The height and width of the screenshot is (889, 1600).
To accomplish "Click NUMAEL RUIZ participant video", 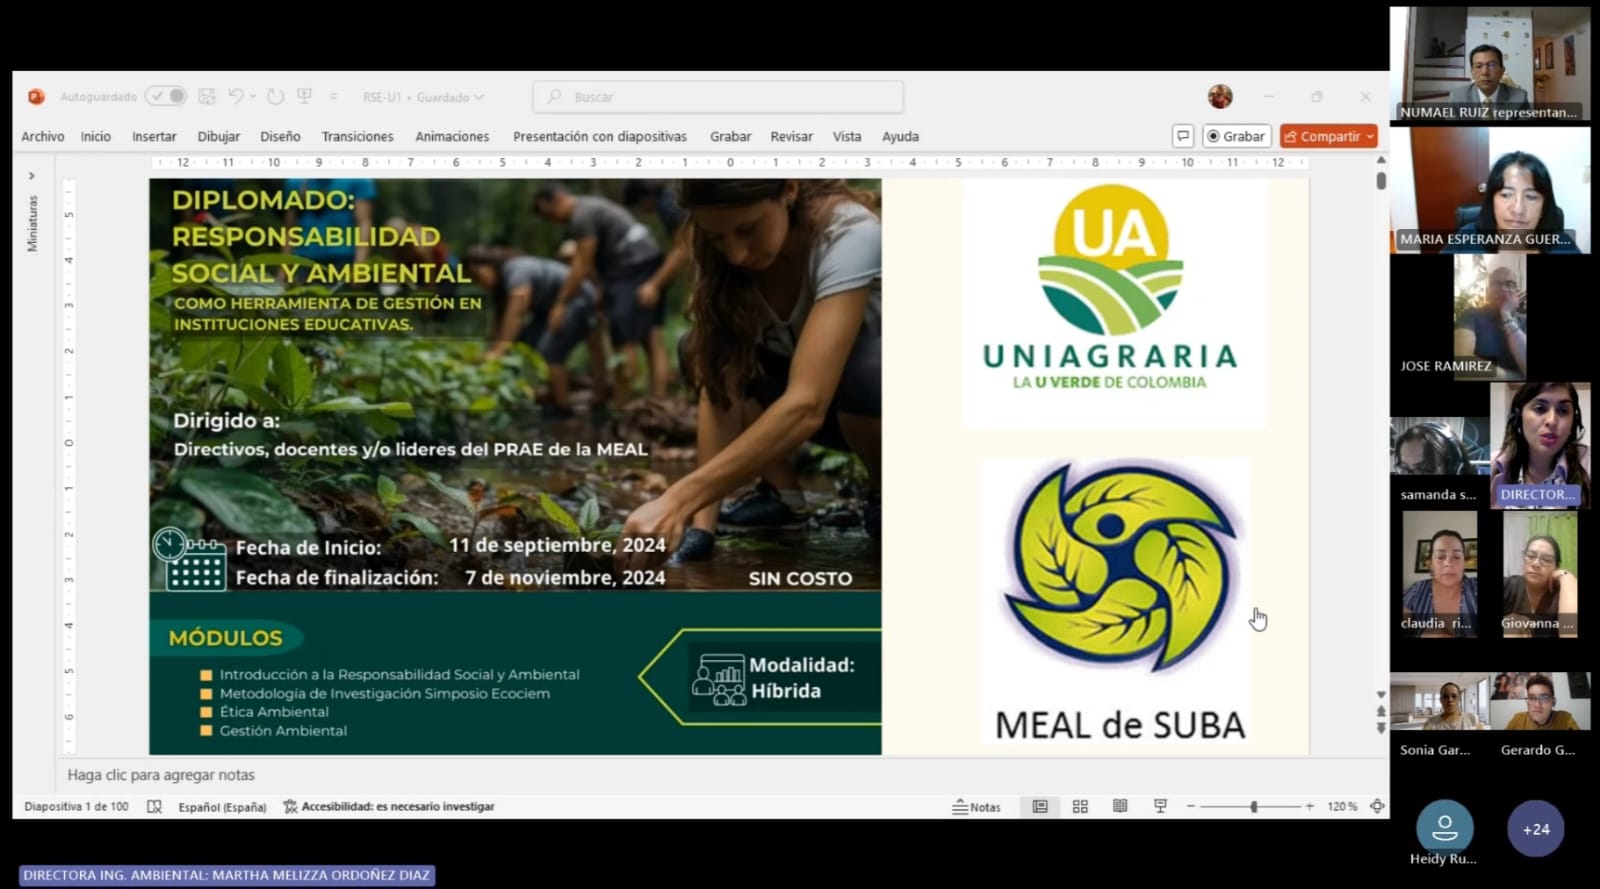I will click(x=1489, y=64).
